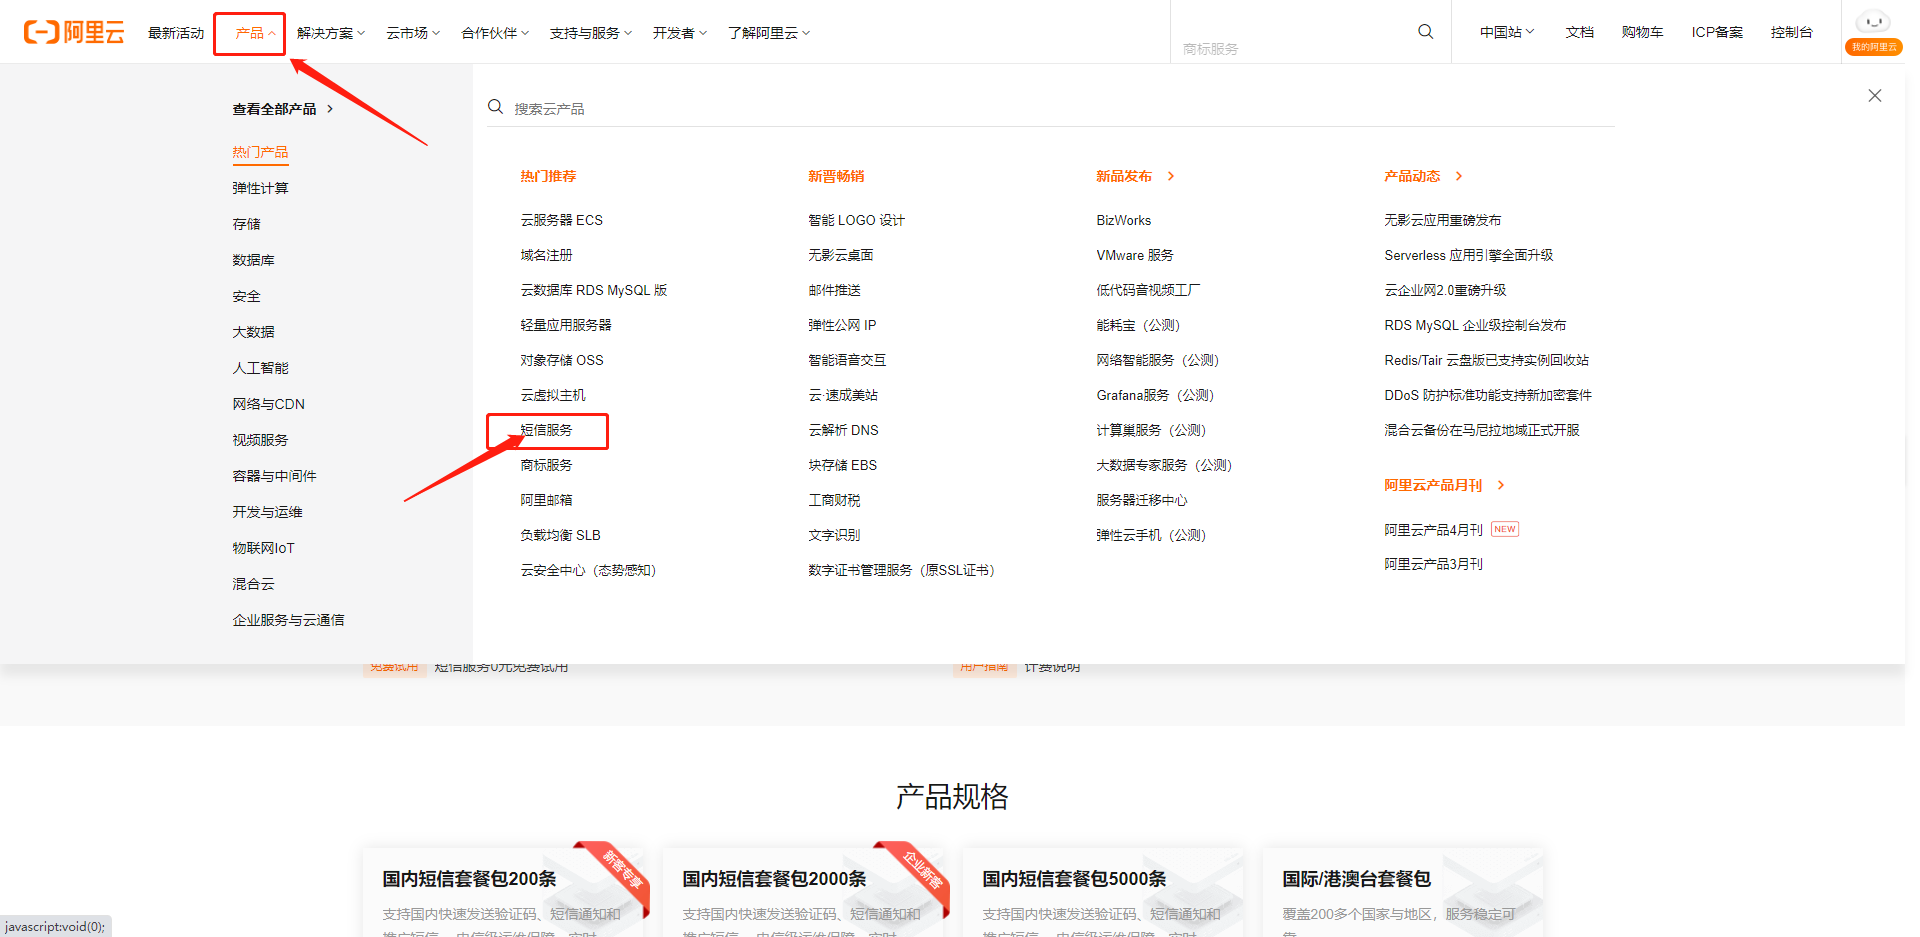Image resolution: width=1920 pixels, height=937 pixels.
Task: Open 服务器迁移中心 link
Action: [1141, 500]
